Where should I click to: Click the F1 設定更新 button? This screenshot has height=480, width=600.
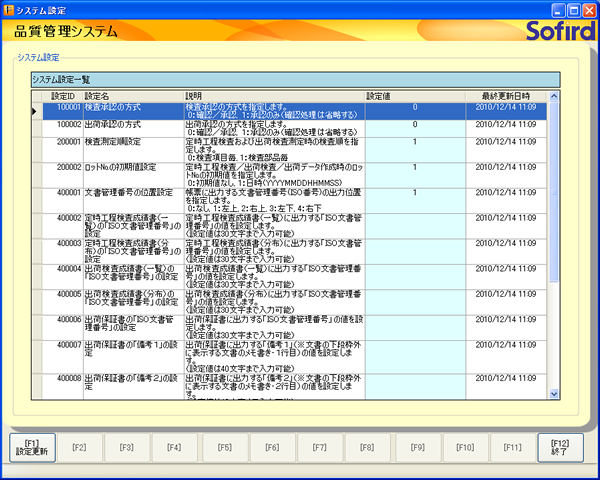31,446
